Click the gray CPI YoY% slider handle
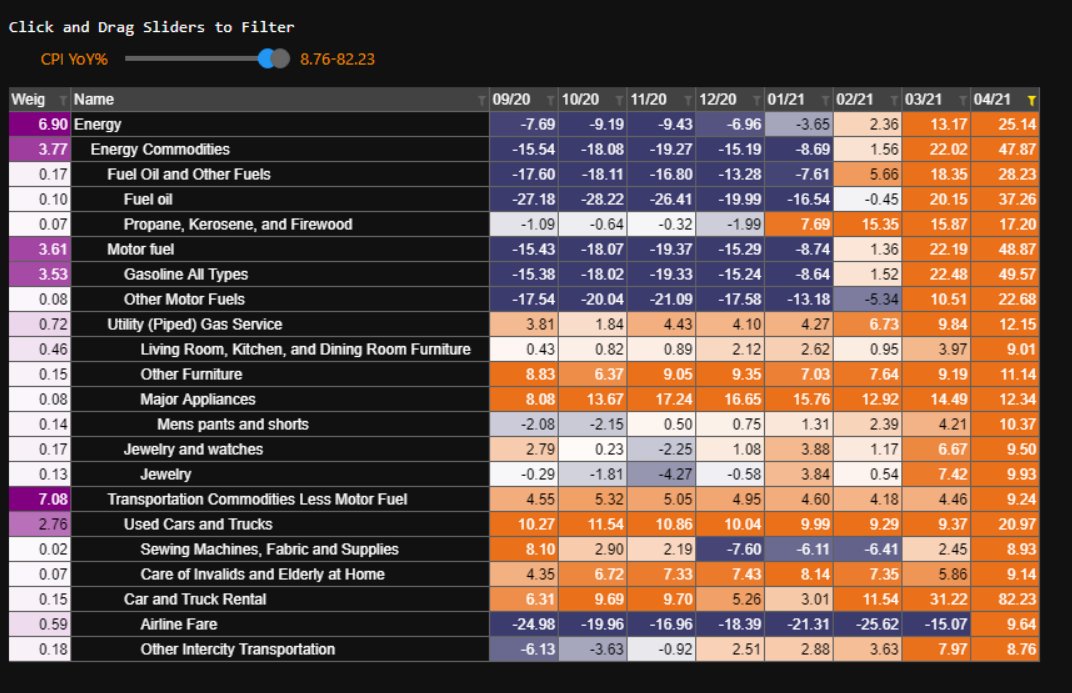Image resolution: width=1072 pixels, height=693 pixels. 281,59
